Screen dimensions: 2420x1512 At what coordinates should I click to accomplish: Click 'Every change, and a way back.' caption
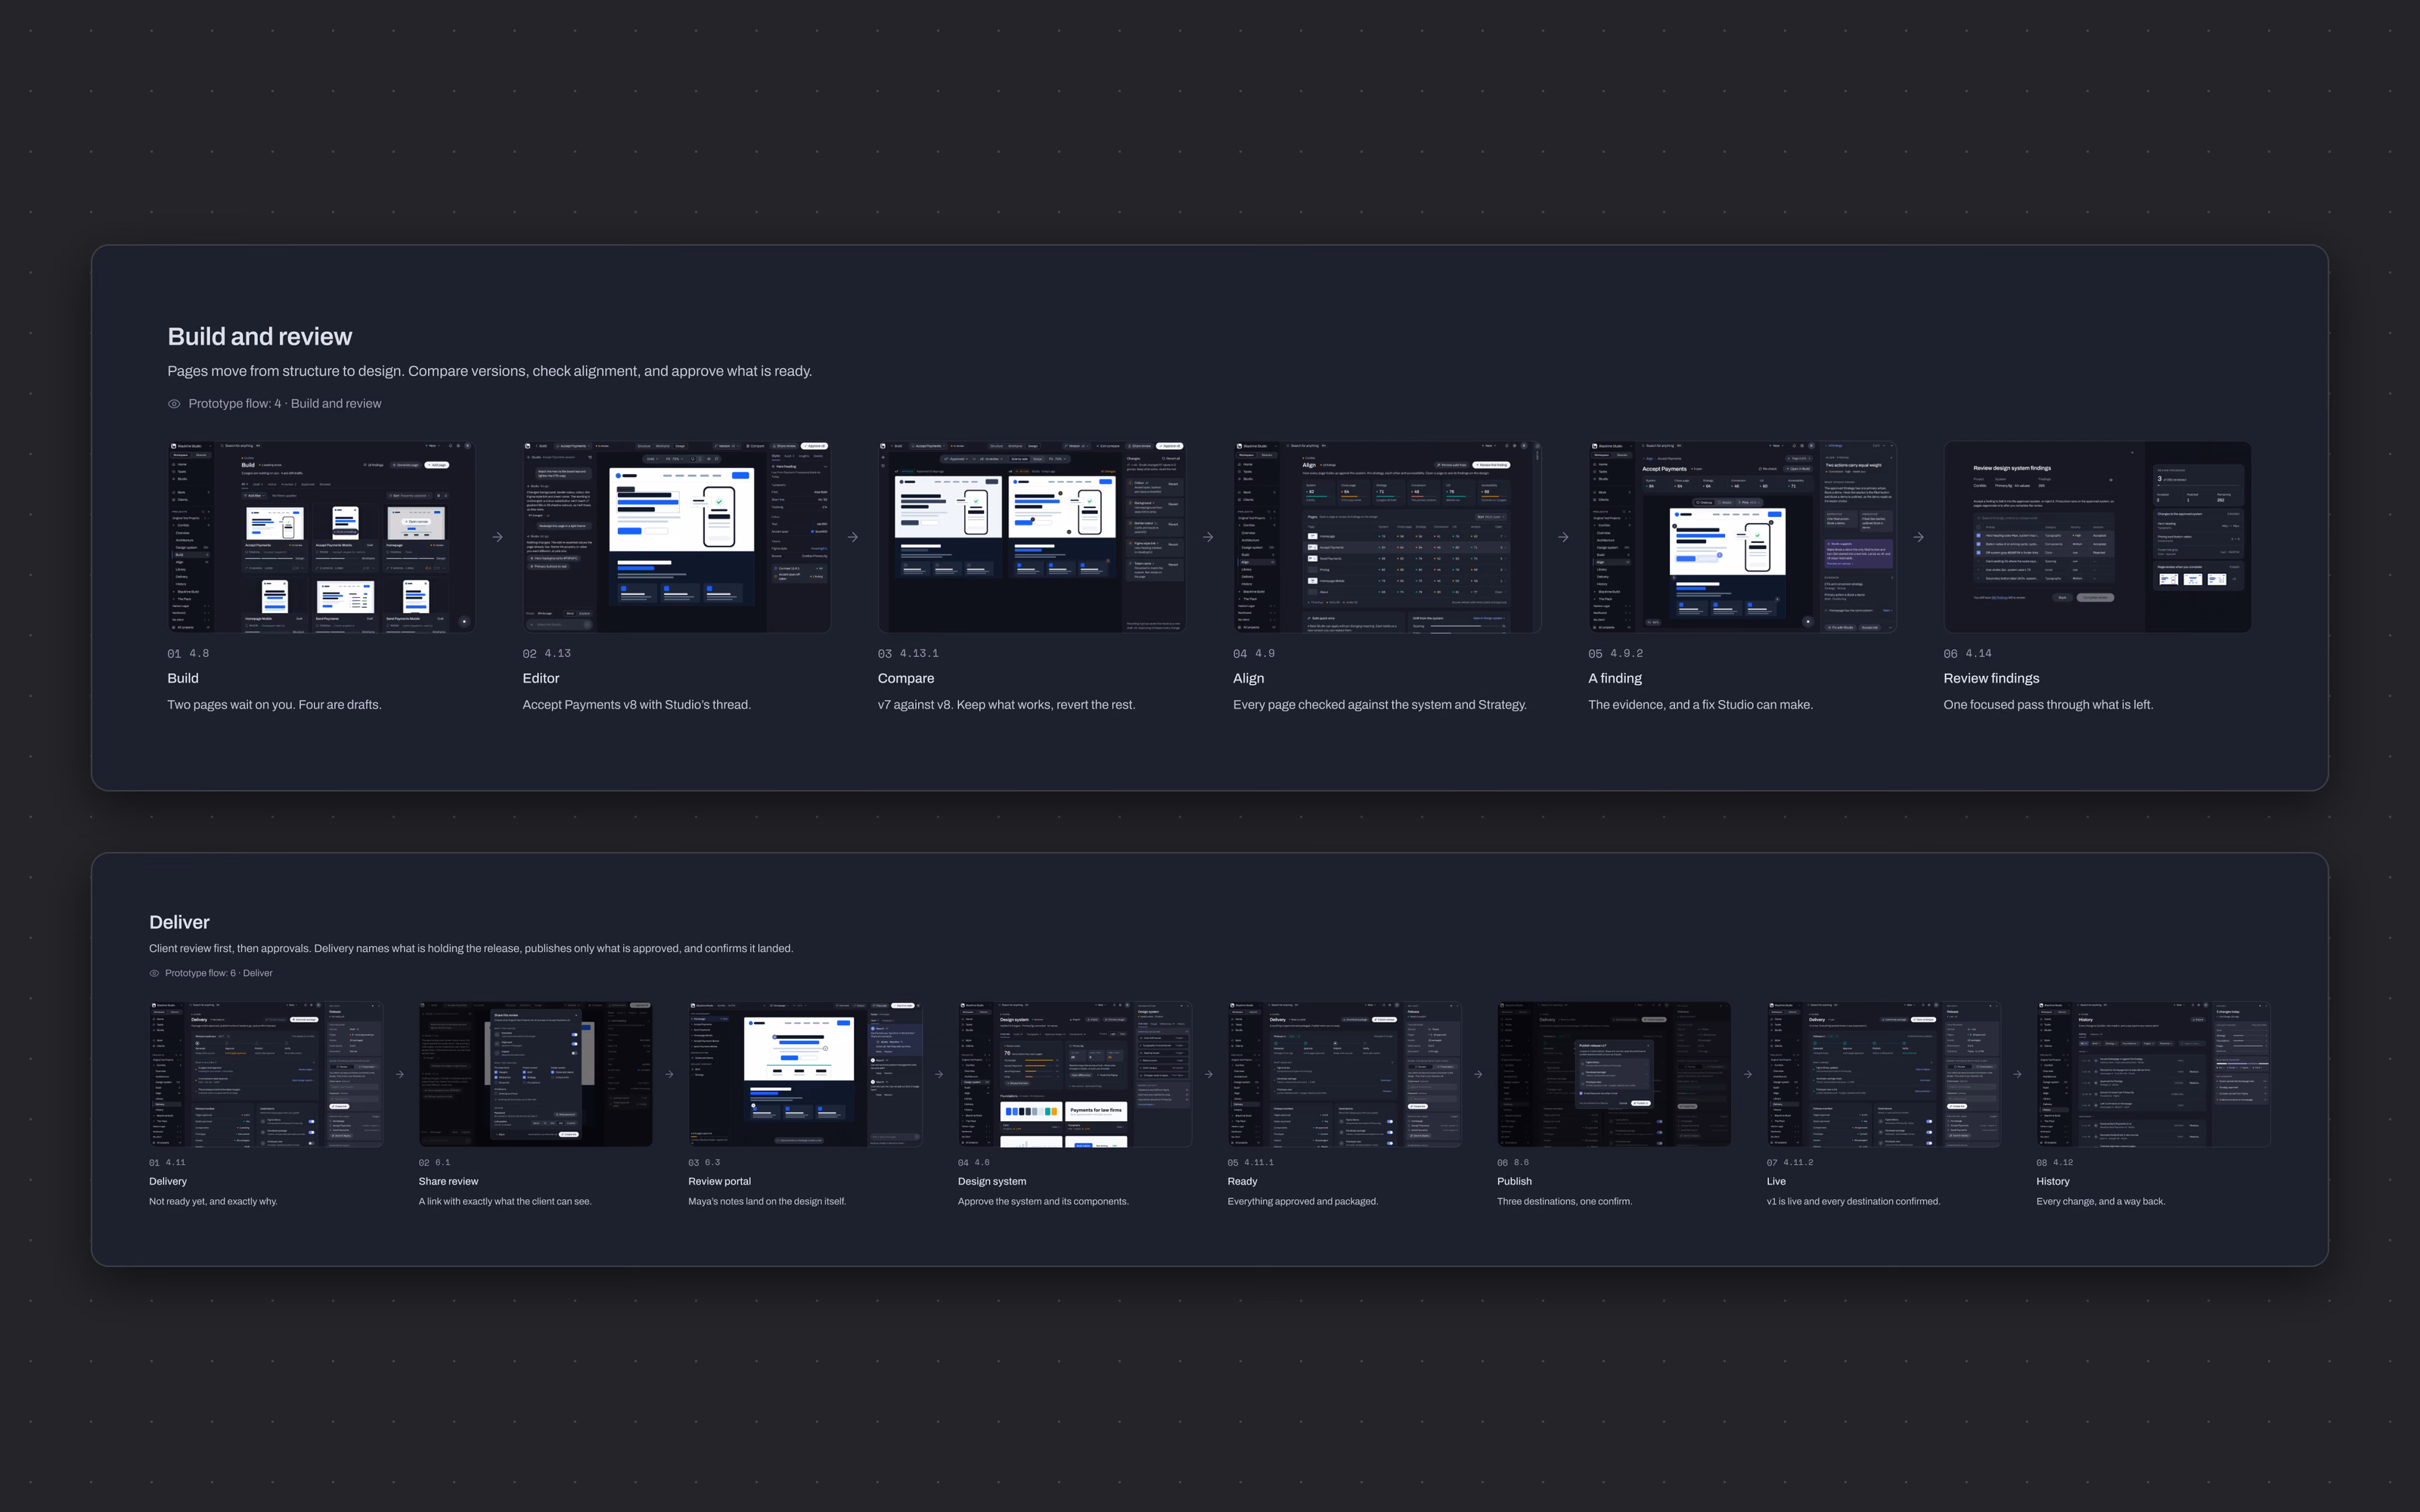(2100, 1202)
